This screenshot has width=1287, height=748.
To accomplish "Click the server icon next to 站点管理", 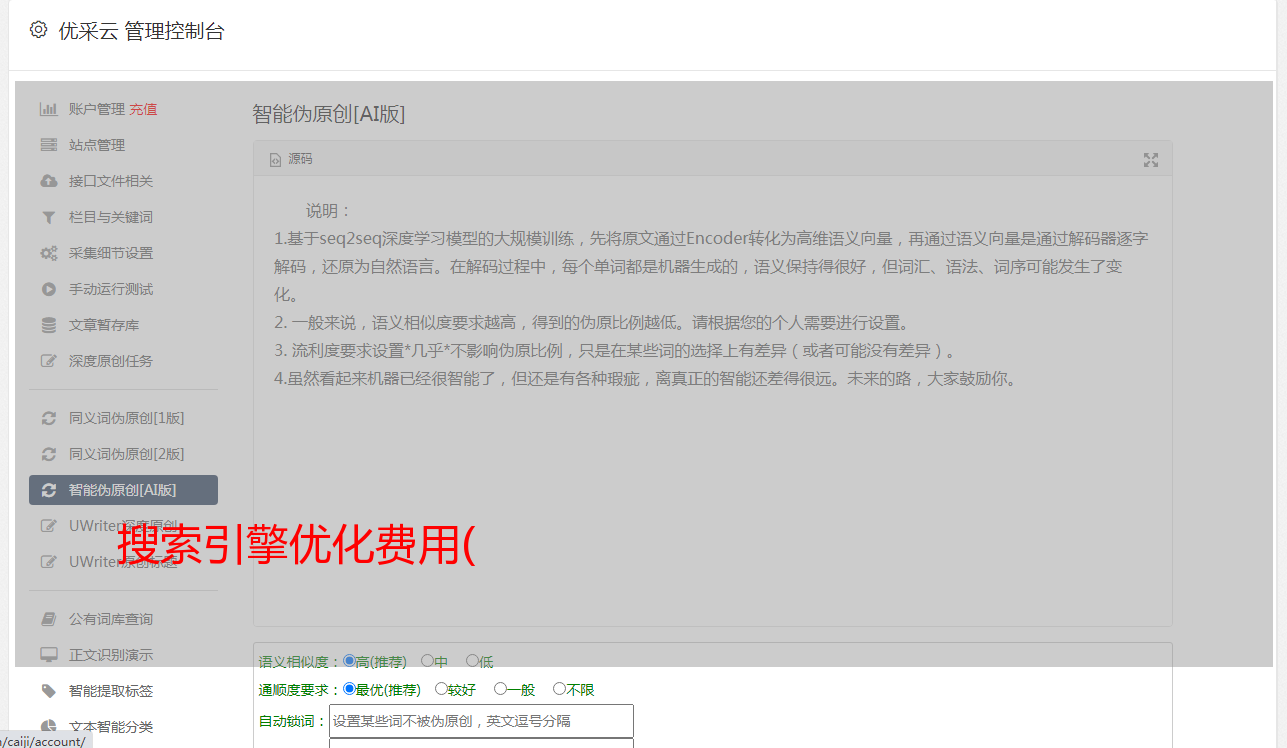I will pos(48,145).
